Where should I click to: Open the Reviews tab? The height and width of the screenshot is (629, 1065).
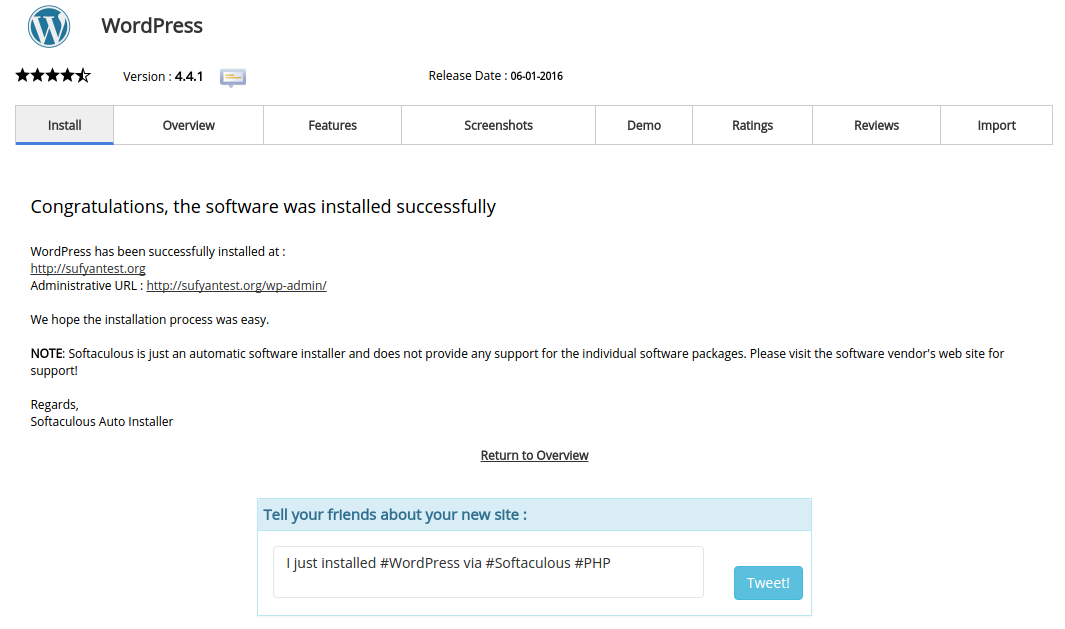point(876,124)
